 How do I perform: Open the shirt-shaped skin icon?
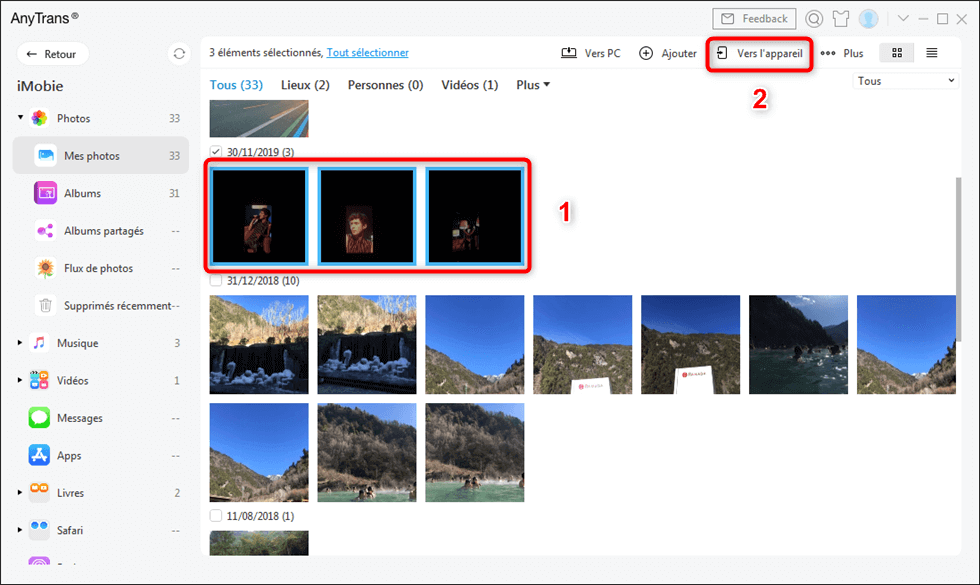841,19
